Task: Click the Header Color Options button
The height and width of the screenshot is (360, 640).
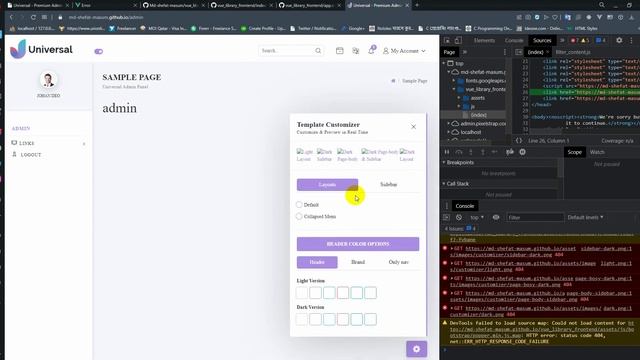Action: click(358, 244)
